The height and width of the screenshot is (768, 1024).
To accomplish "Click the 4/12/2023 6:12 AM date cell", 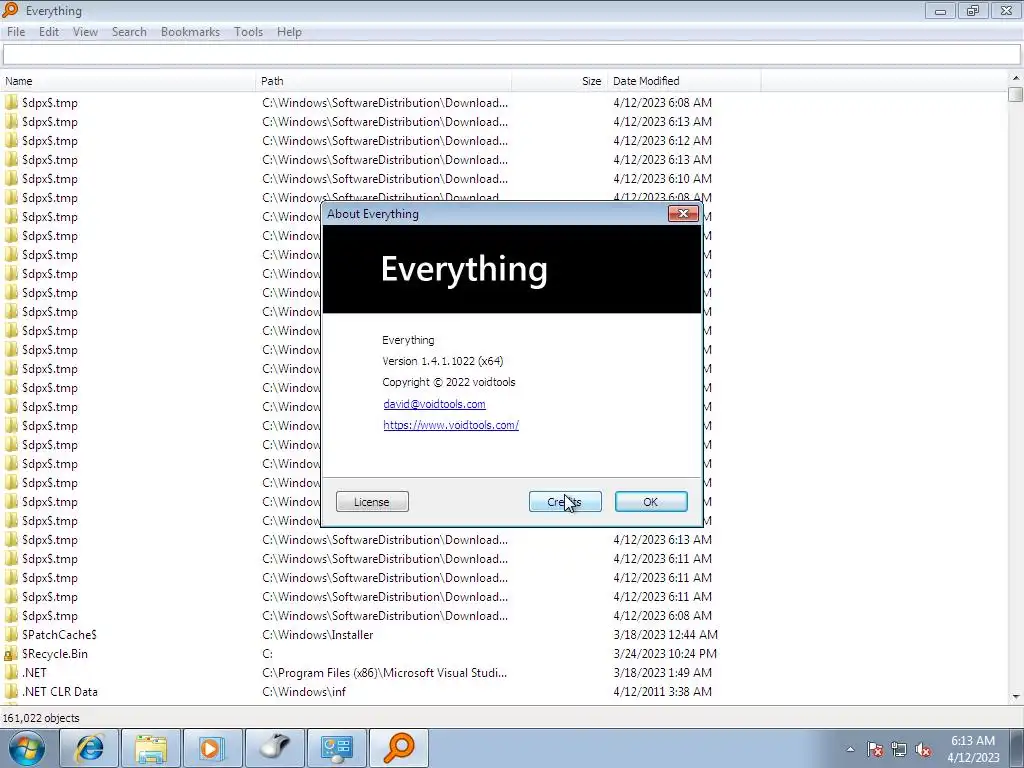I will click(662, 140).
